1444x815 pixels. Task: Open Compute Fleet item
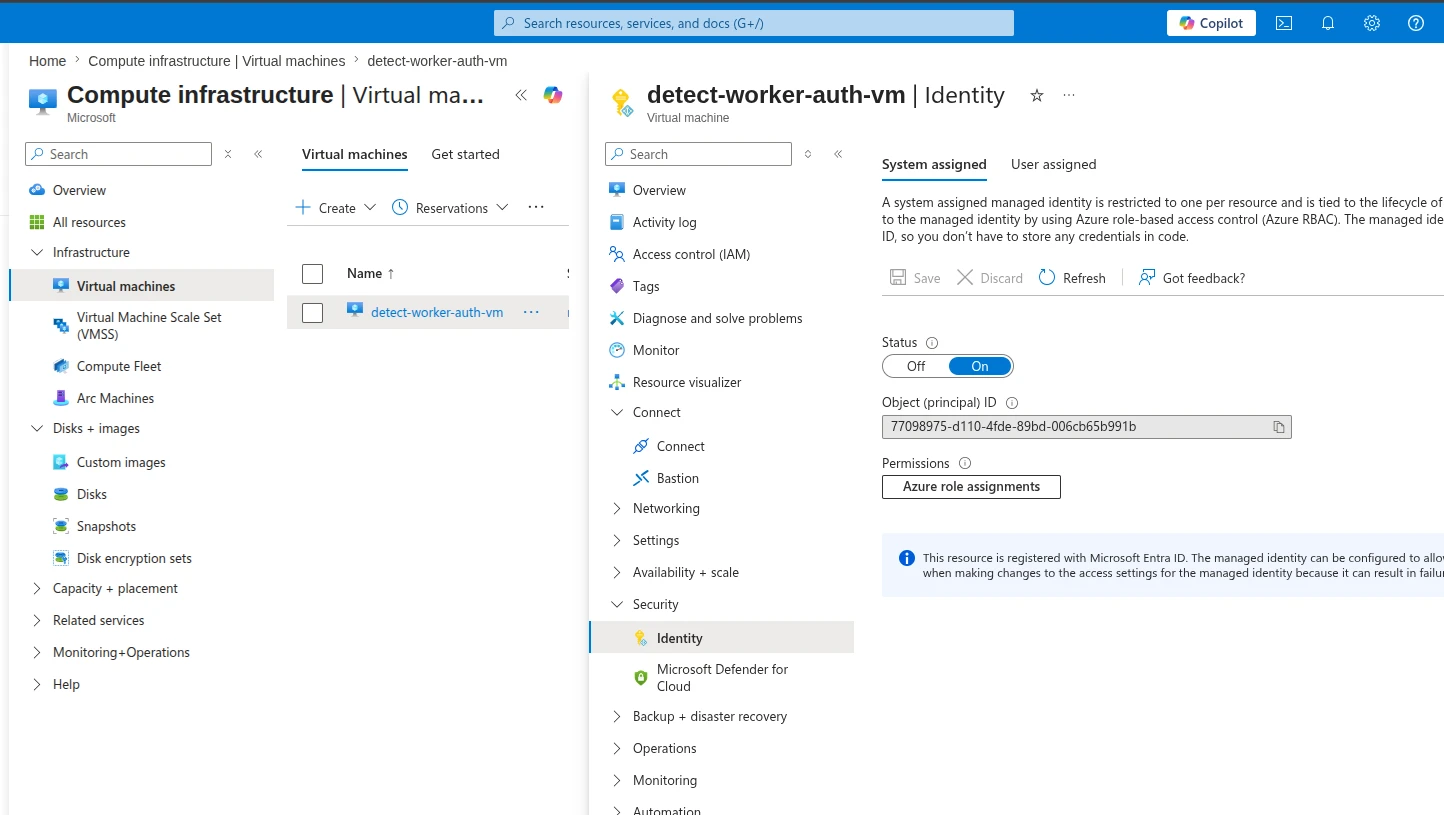click(119, 366)
